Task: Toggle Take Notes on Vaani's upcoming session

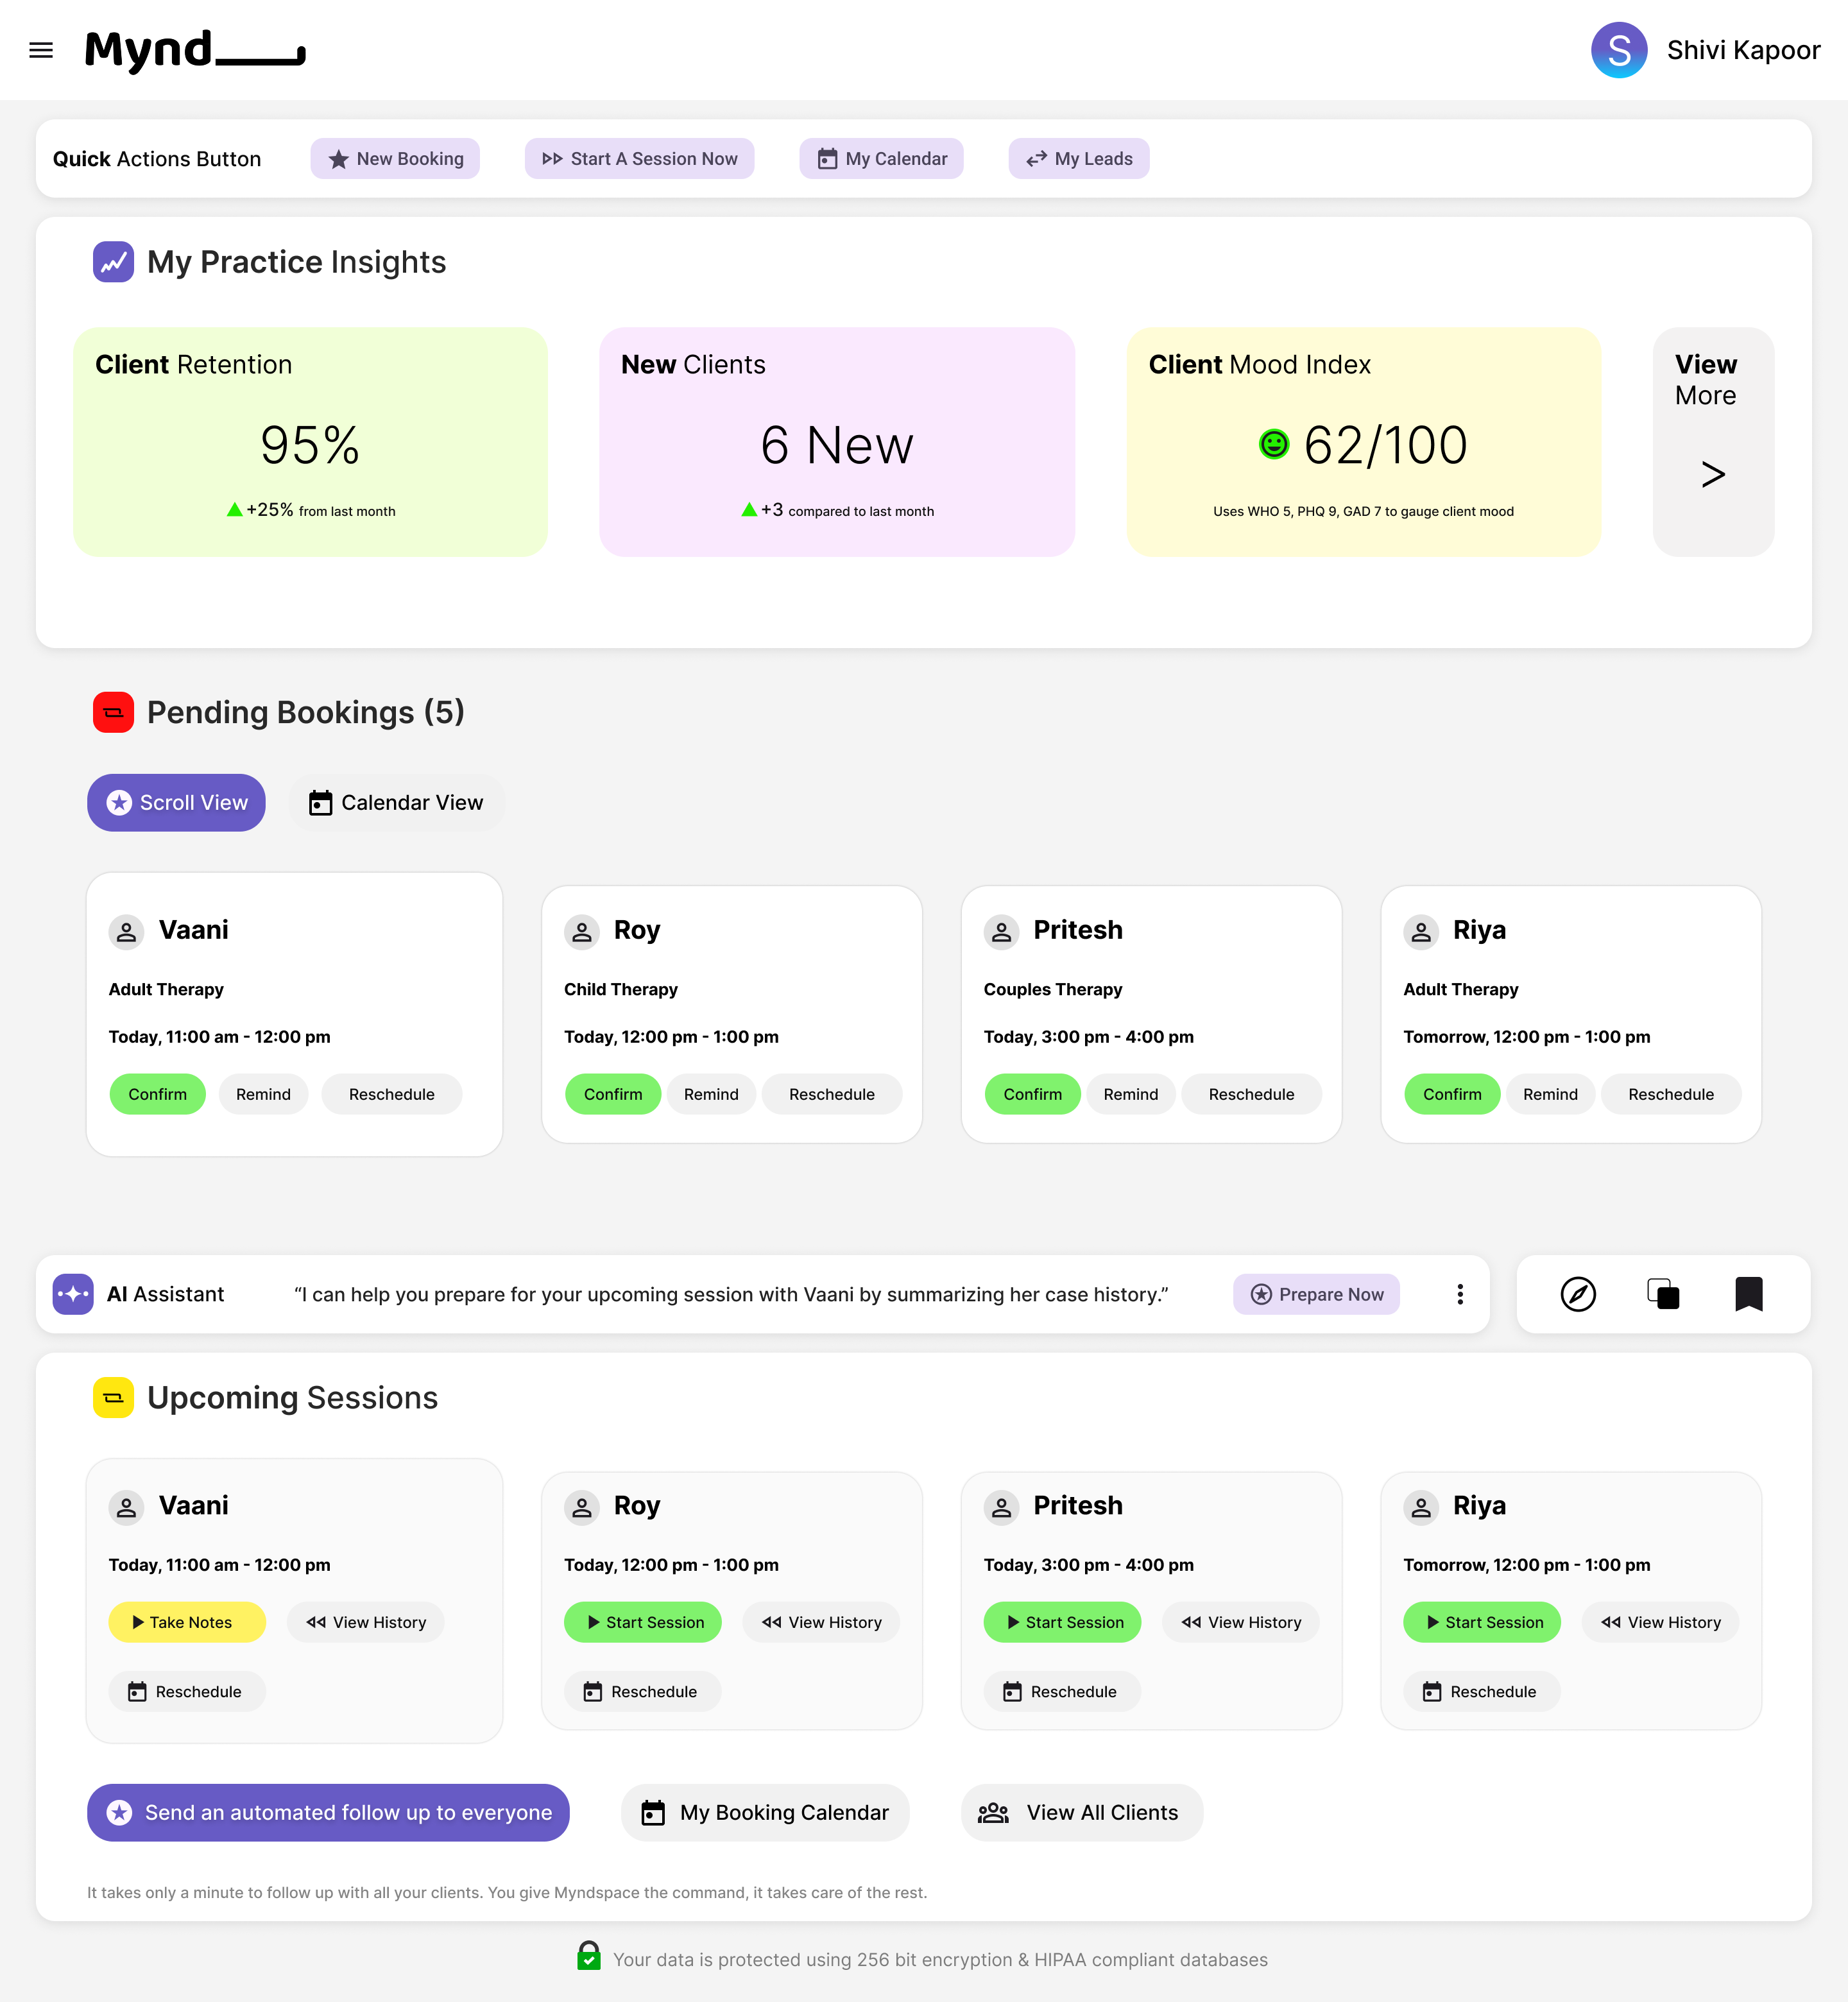Action: point(186,1622)
